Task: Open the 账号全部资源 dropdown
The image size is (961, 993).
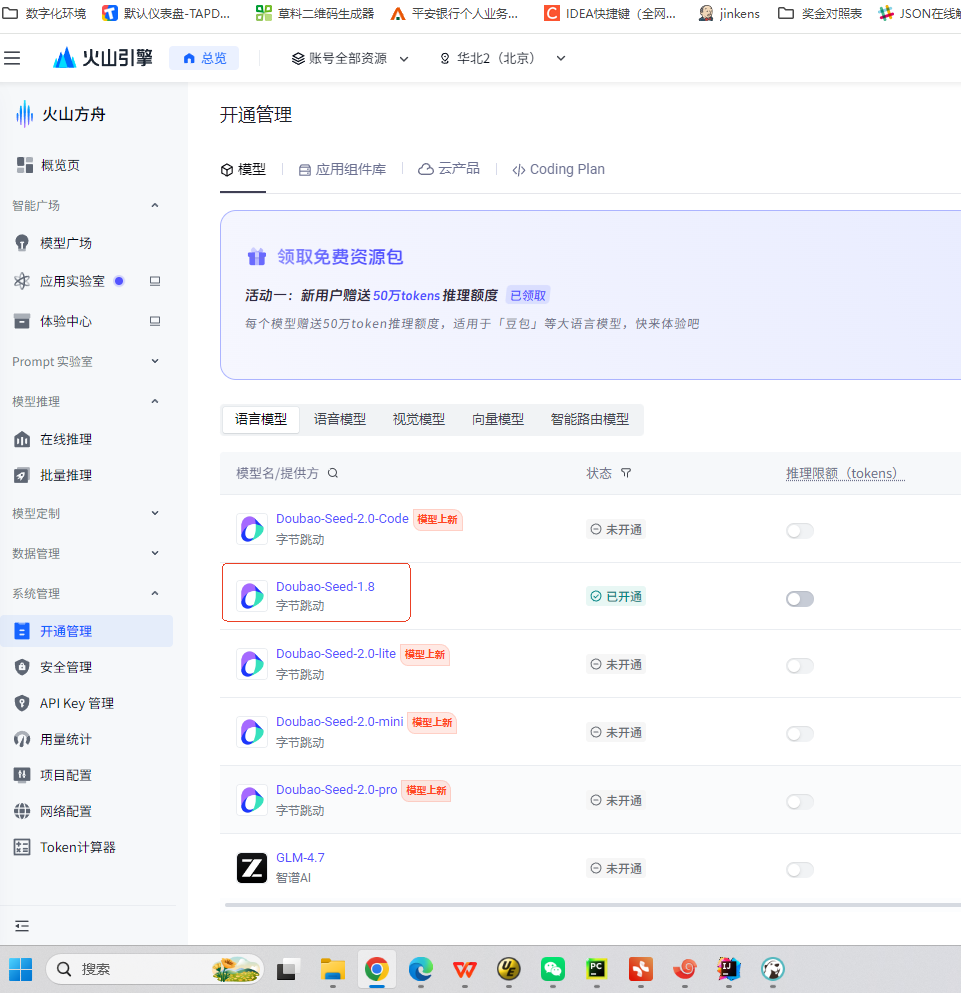Action: pos(350,58)
